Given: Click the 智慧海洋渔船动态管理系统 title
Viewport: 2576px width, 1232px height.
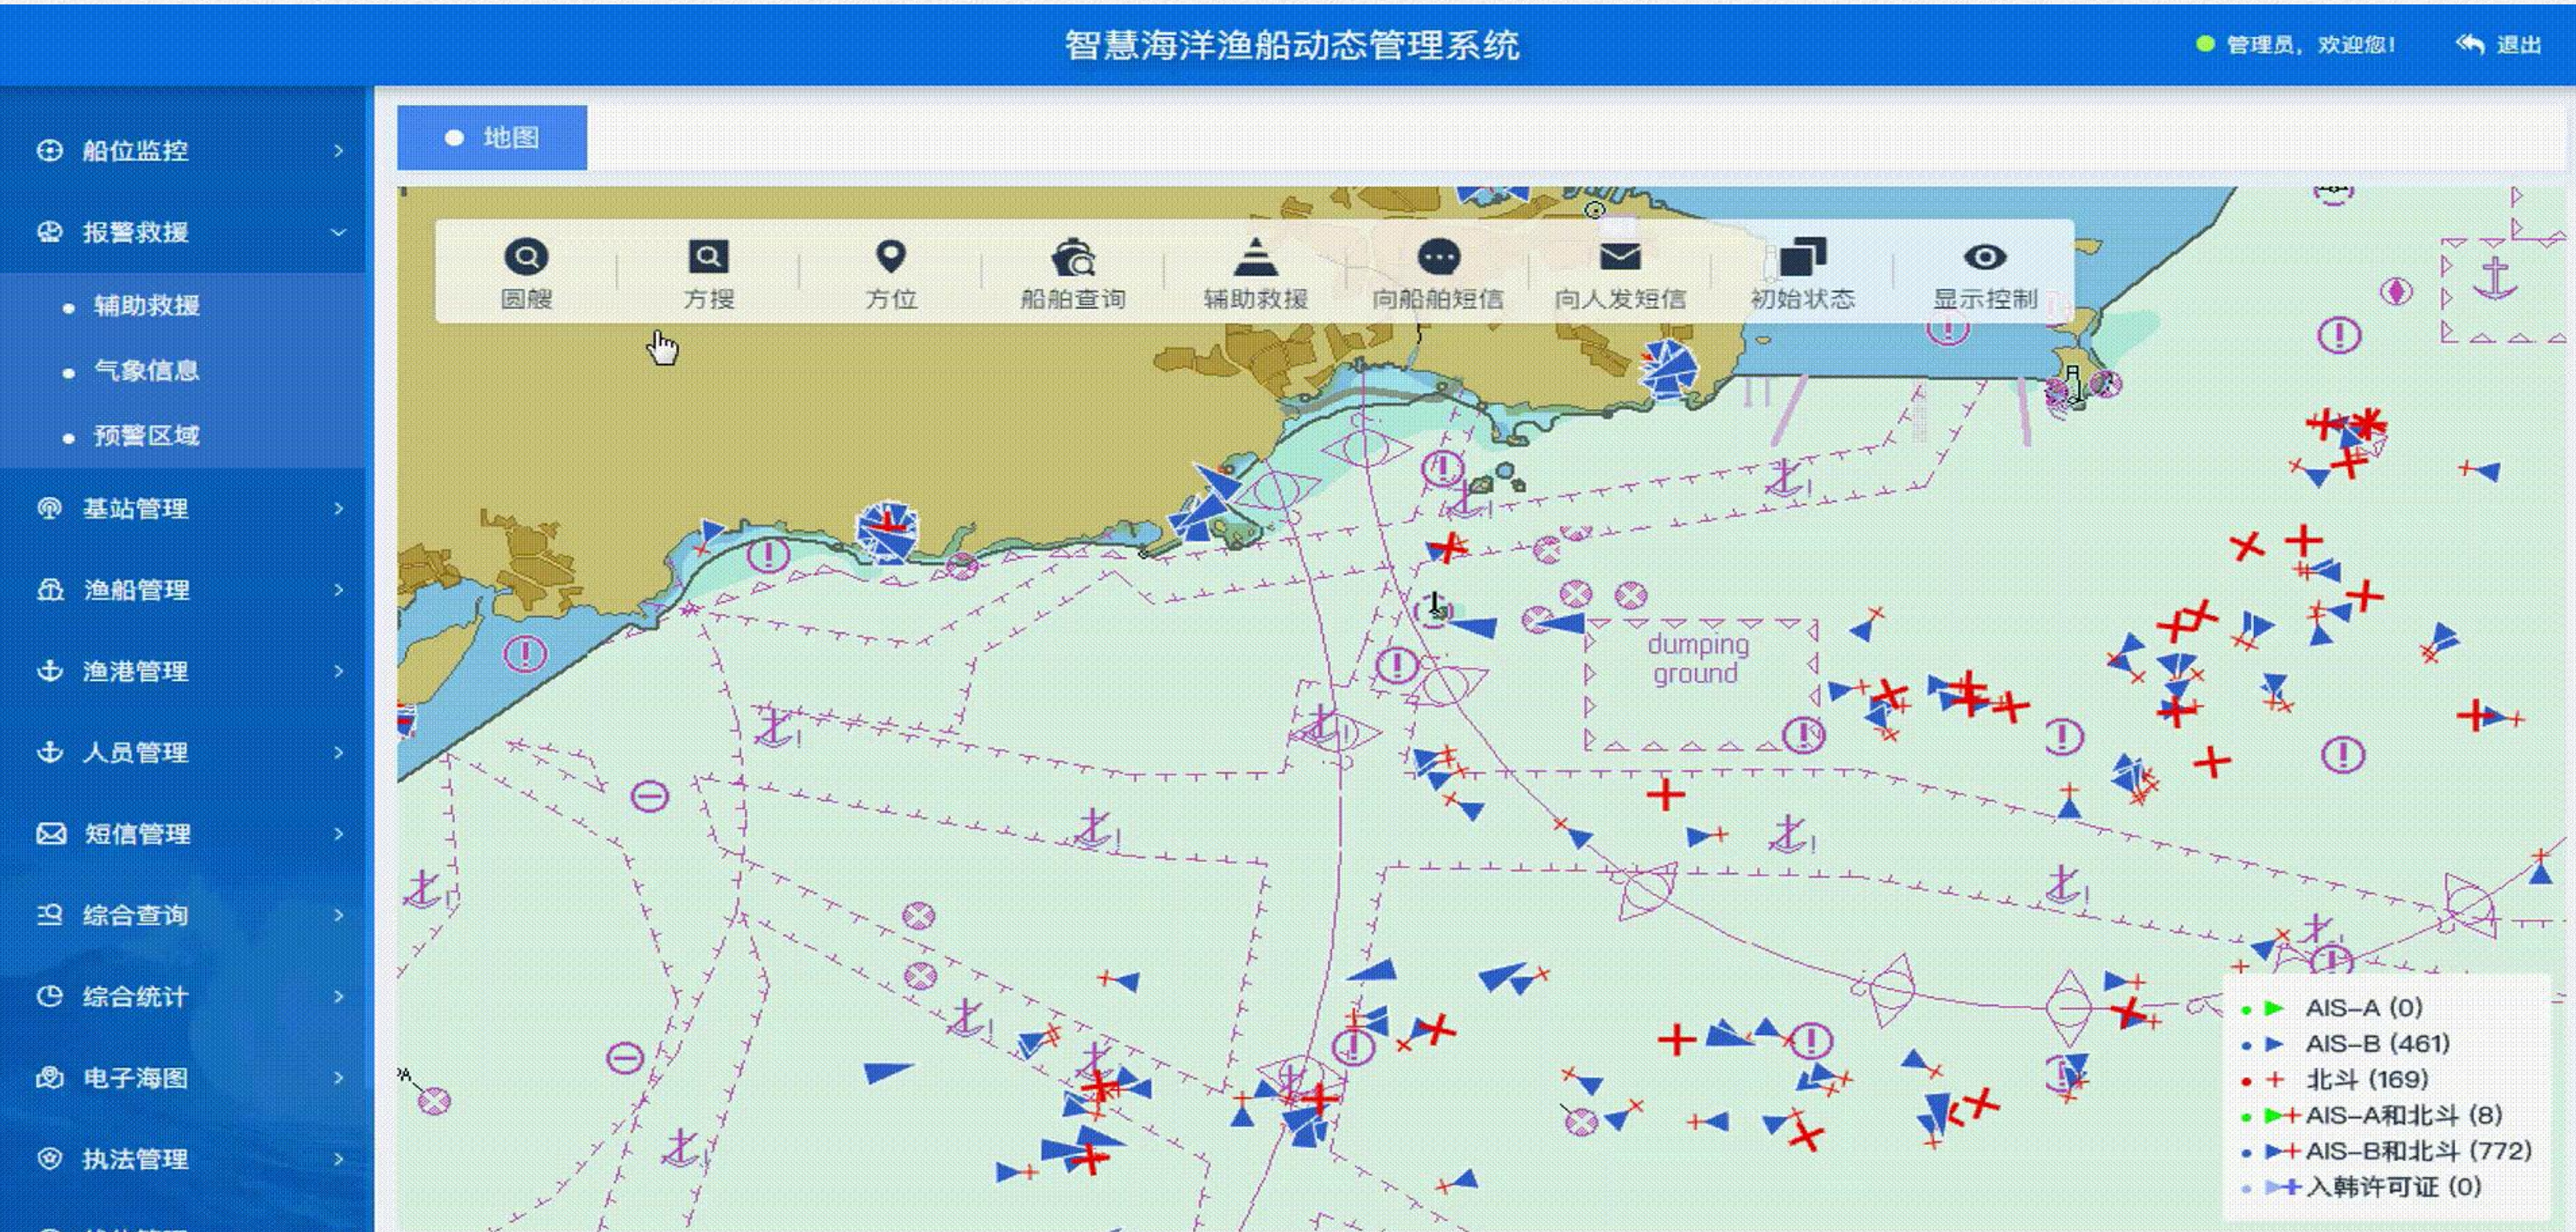Looking at the screenshot, I should [1291, 44].
